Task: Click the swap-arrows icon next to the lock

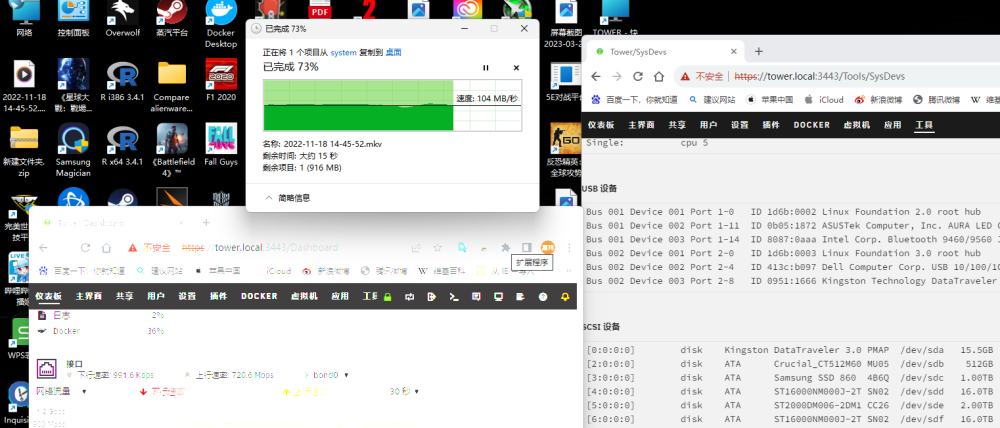Action: [x=409, y=297]
